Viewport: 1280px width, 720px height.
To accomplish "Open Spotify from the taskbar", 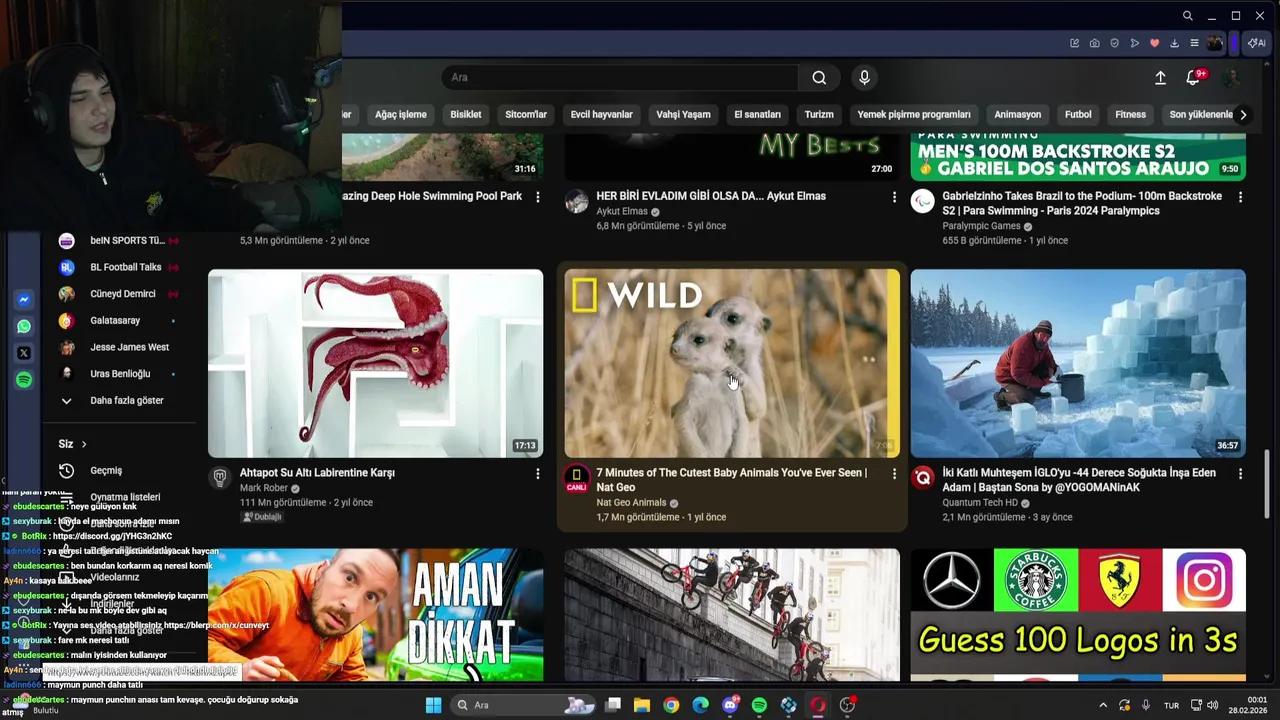I will (x=759, y=705).
